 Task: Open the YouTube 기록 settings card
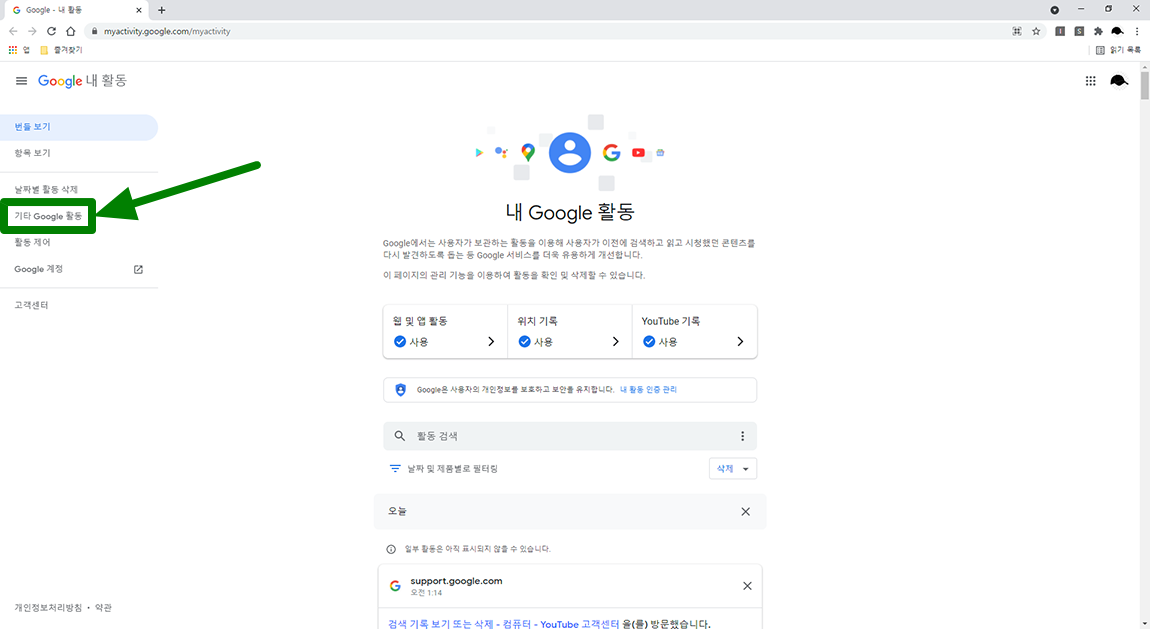695,332
